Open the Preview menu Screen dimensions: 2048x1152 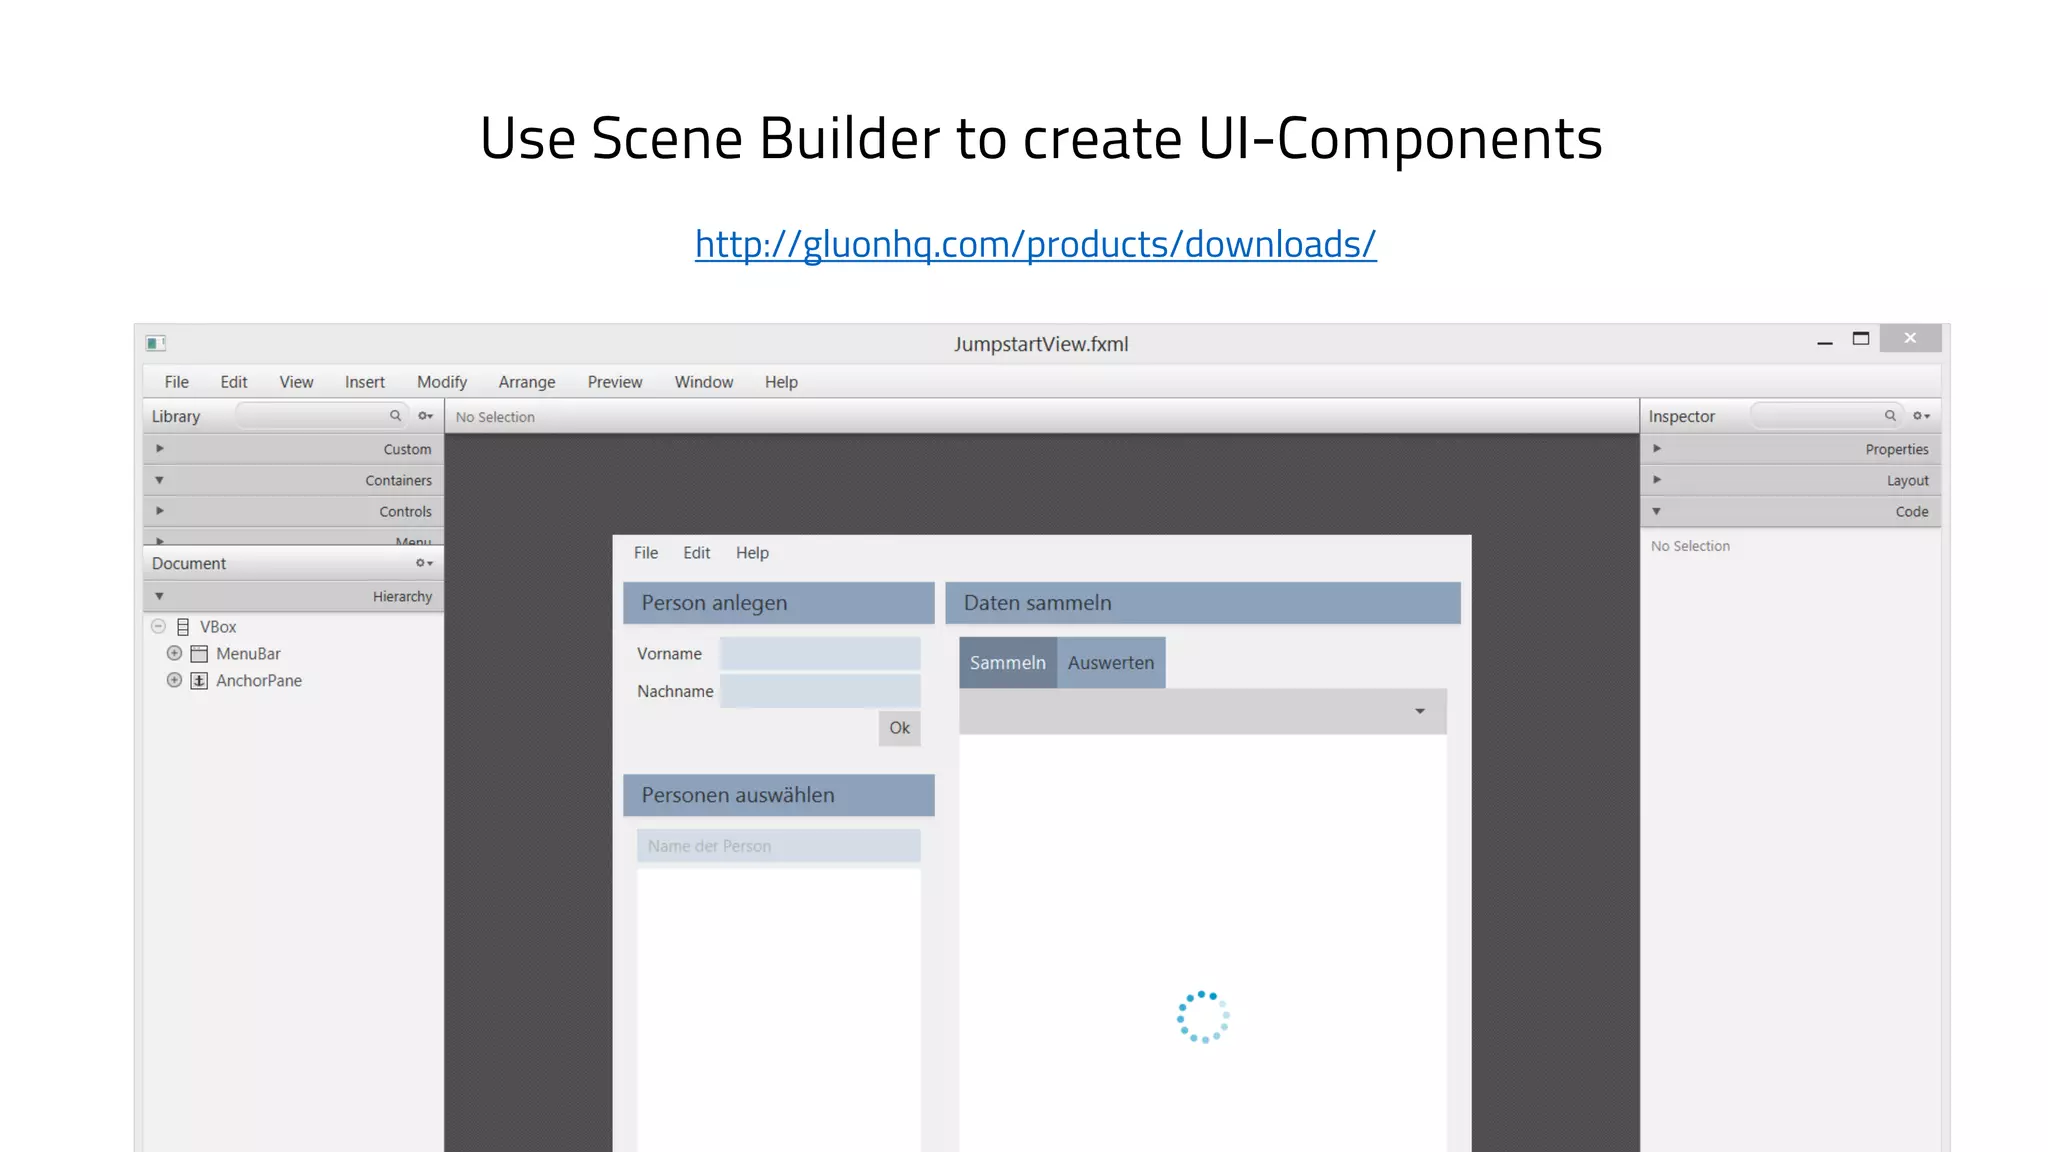[614, 382]
